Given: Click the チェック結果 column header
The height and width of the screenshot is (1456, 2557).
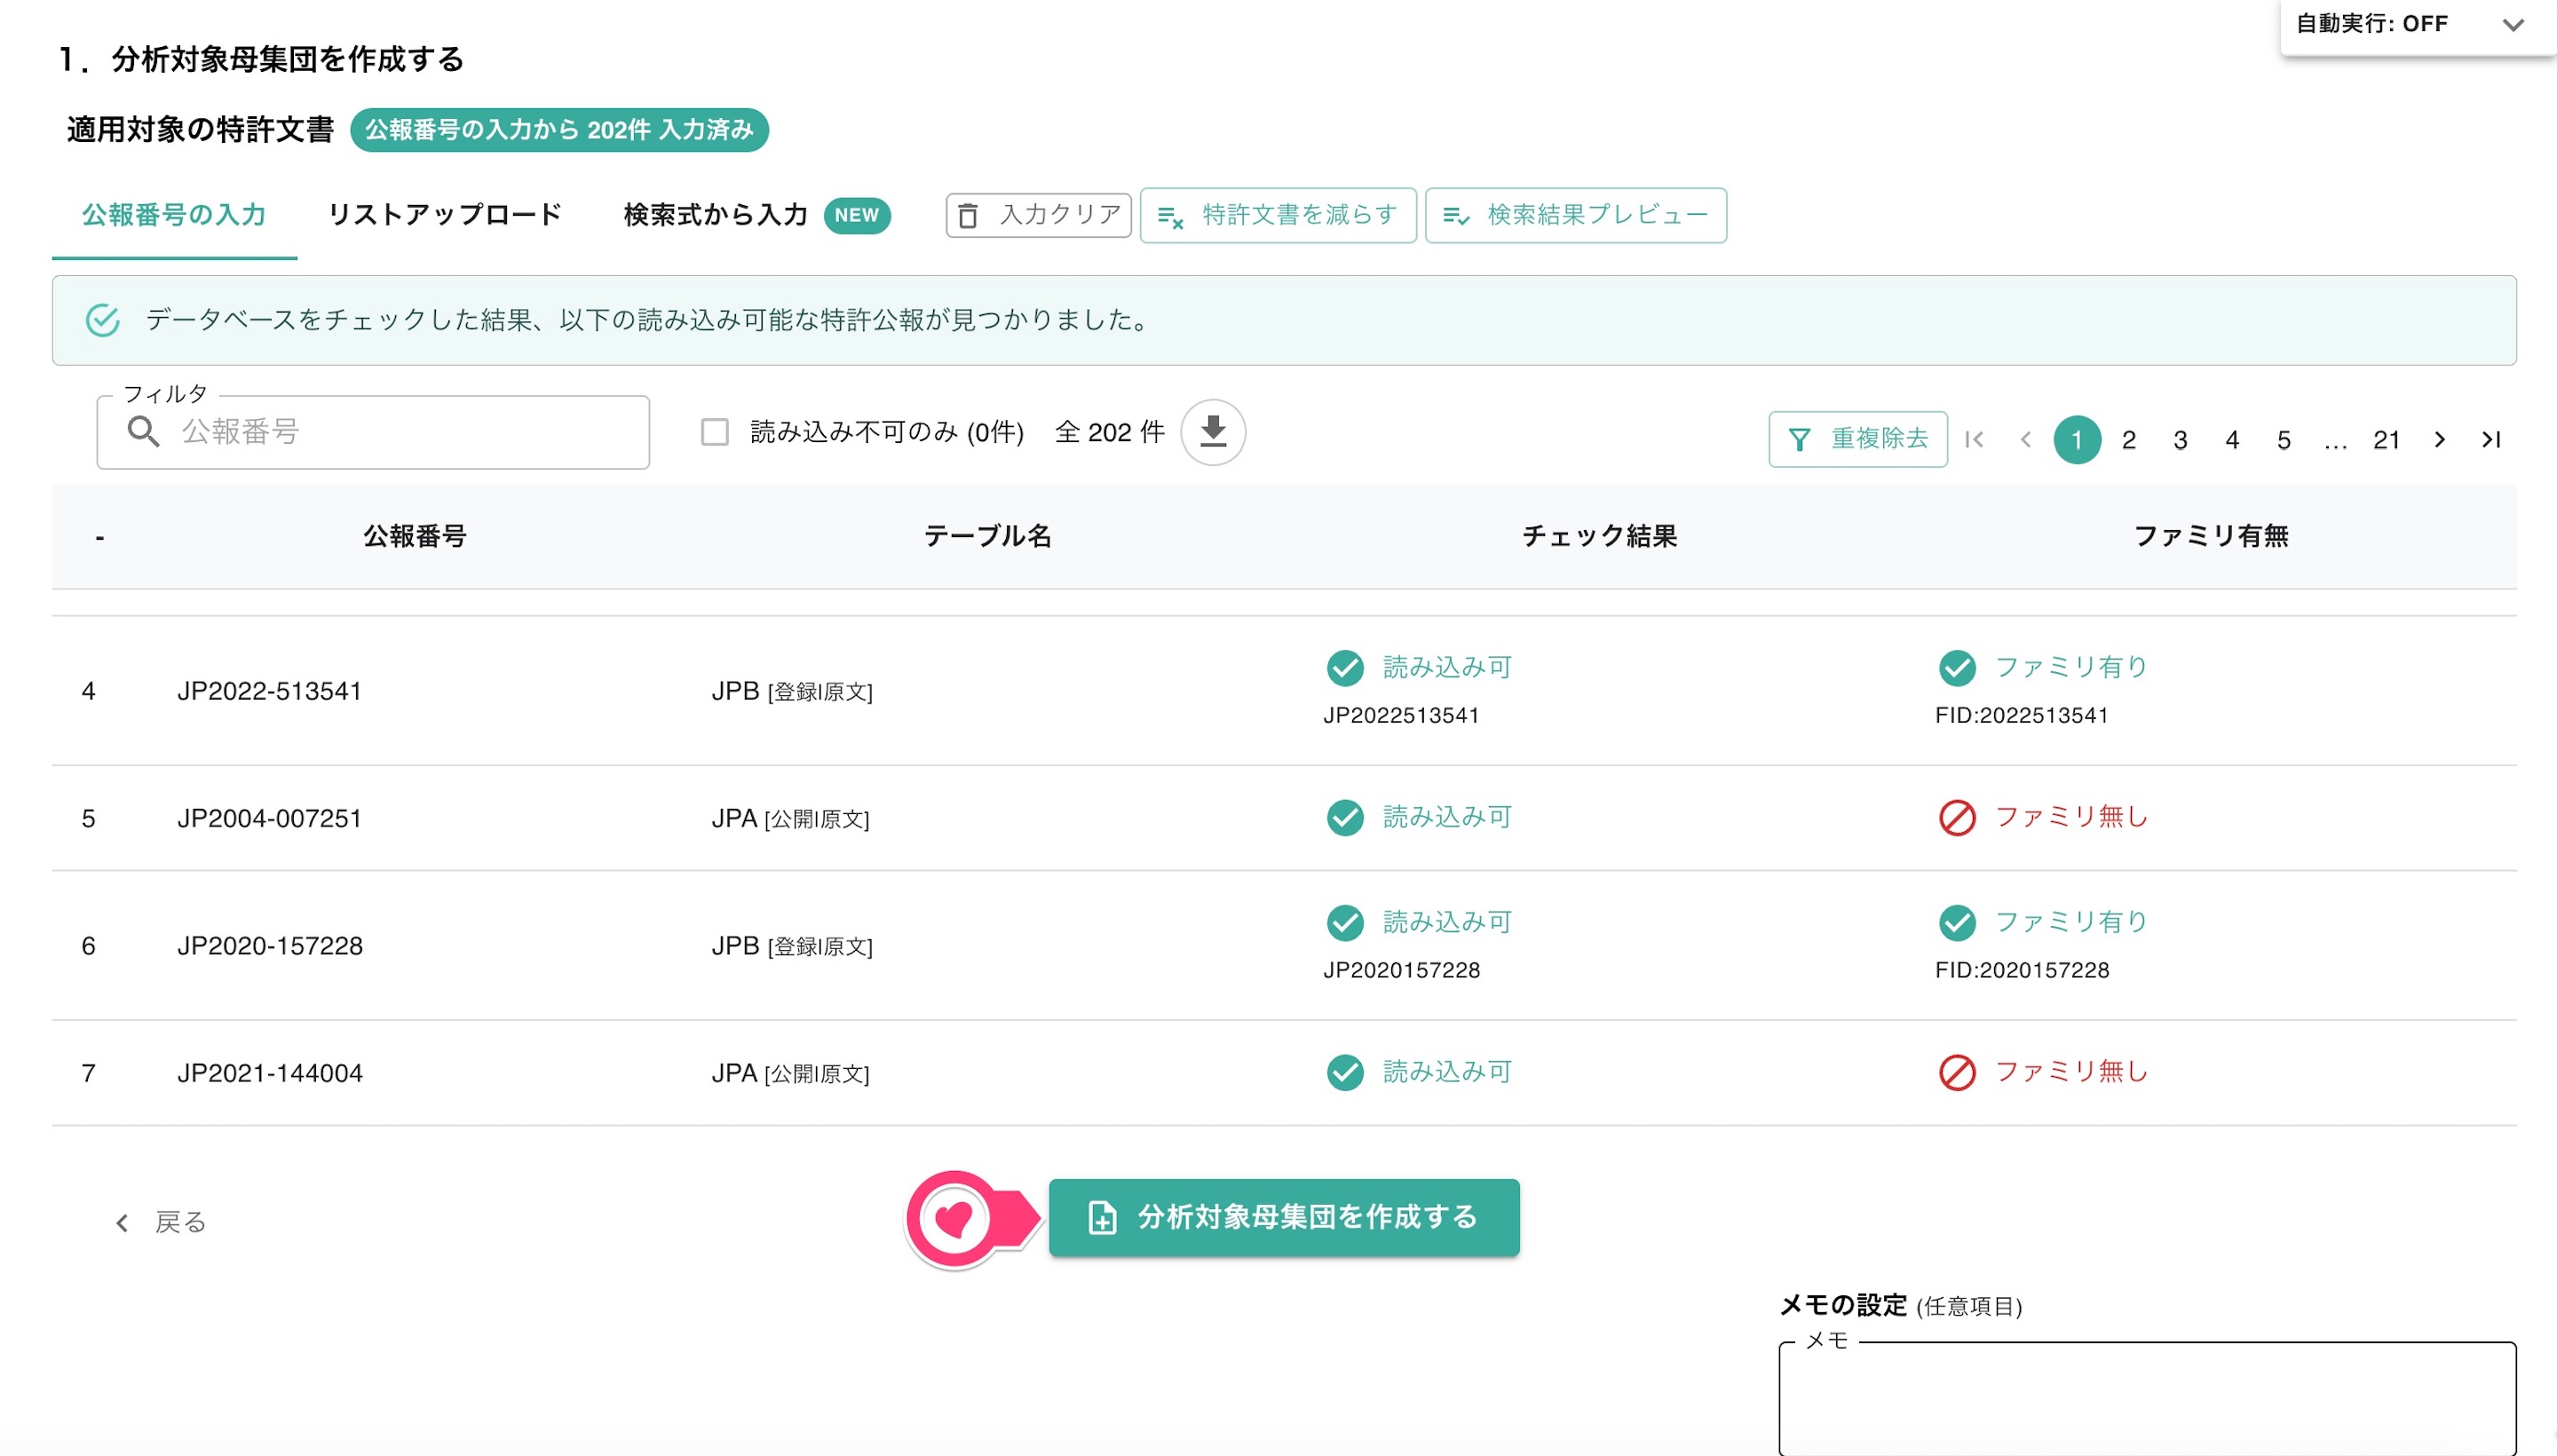Looking at the screenshot, I should point(1600,536).
